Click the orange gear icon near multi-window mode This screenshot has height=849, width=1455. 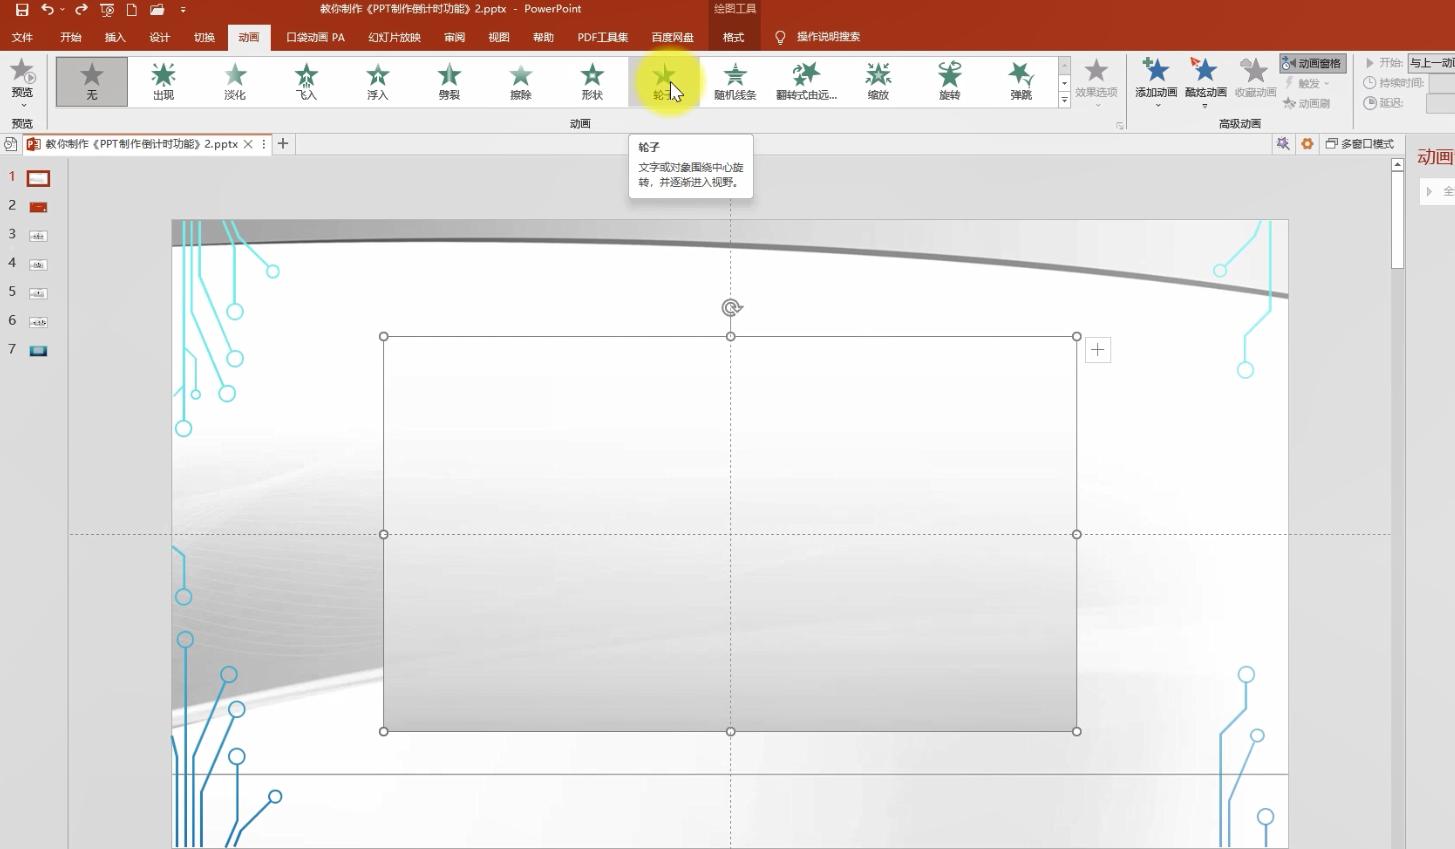click(1307, 144)
